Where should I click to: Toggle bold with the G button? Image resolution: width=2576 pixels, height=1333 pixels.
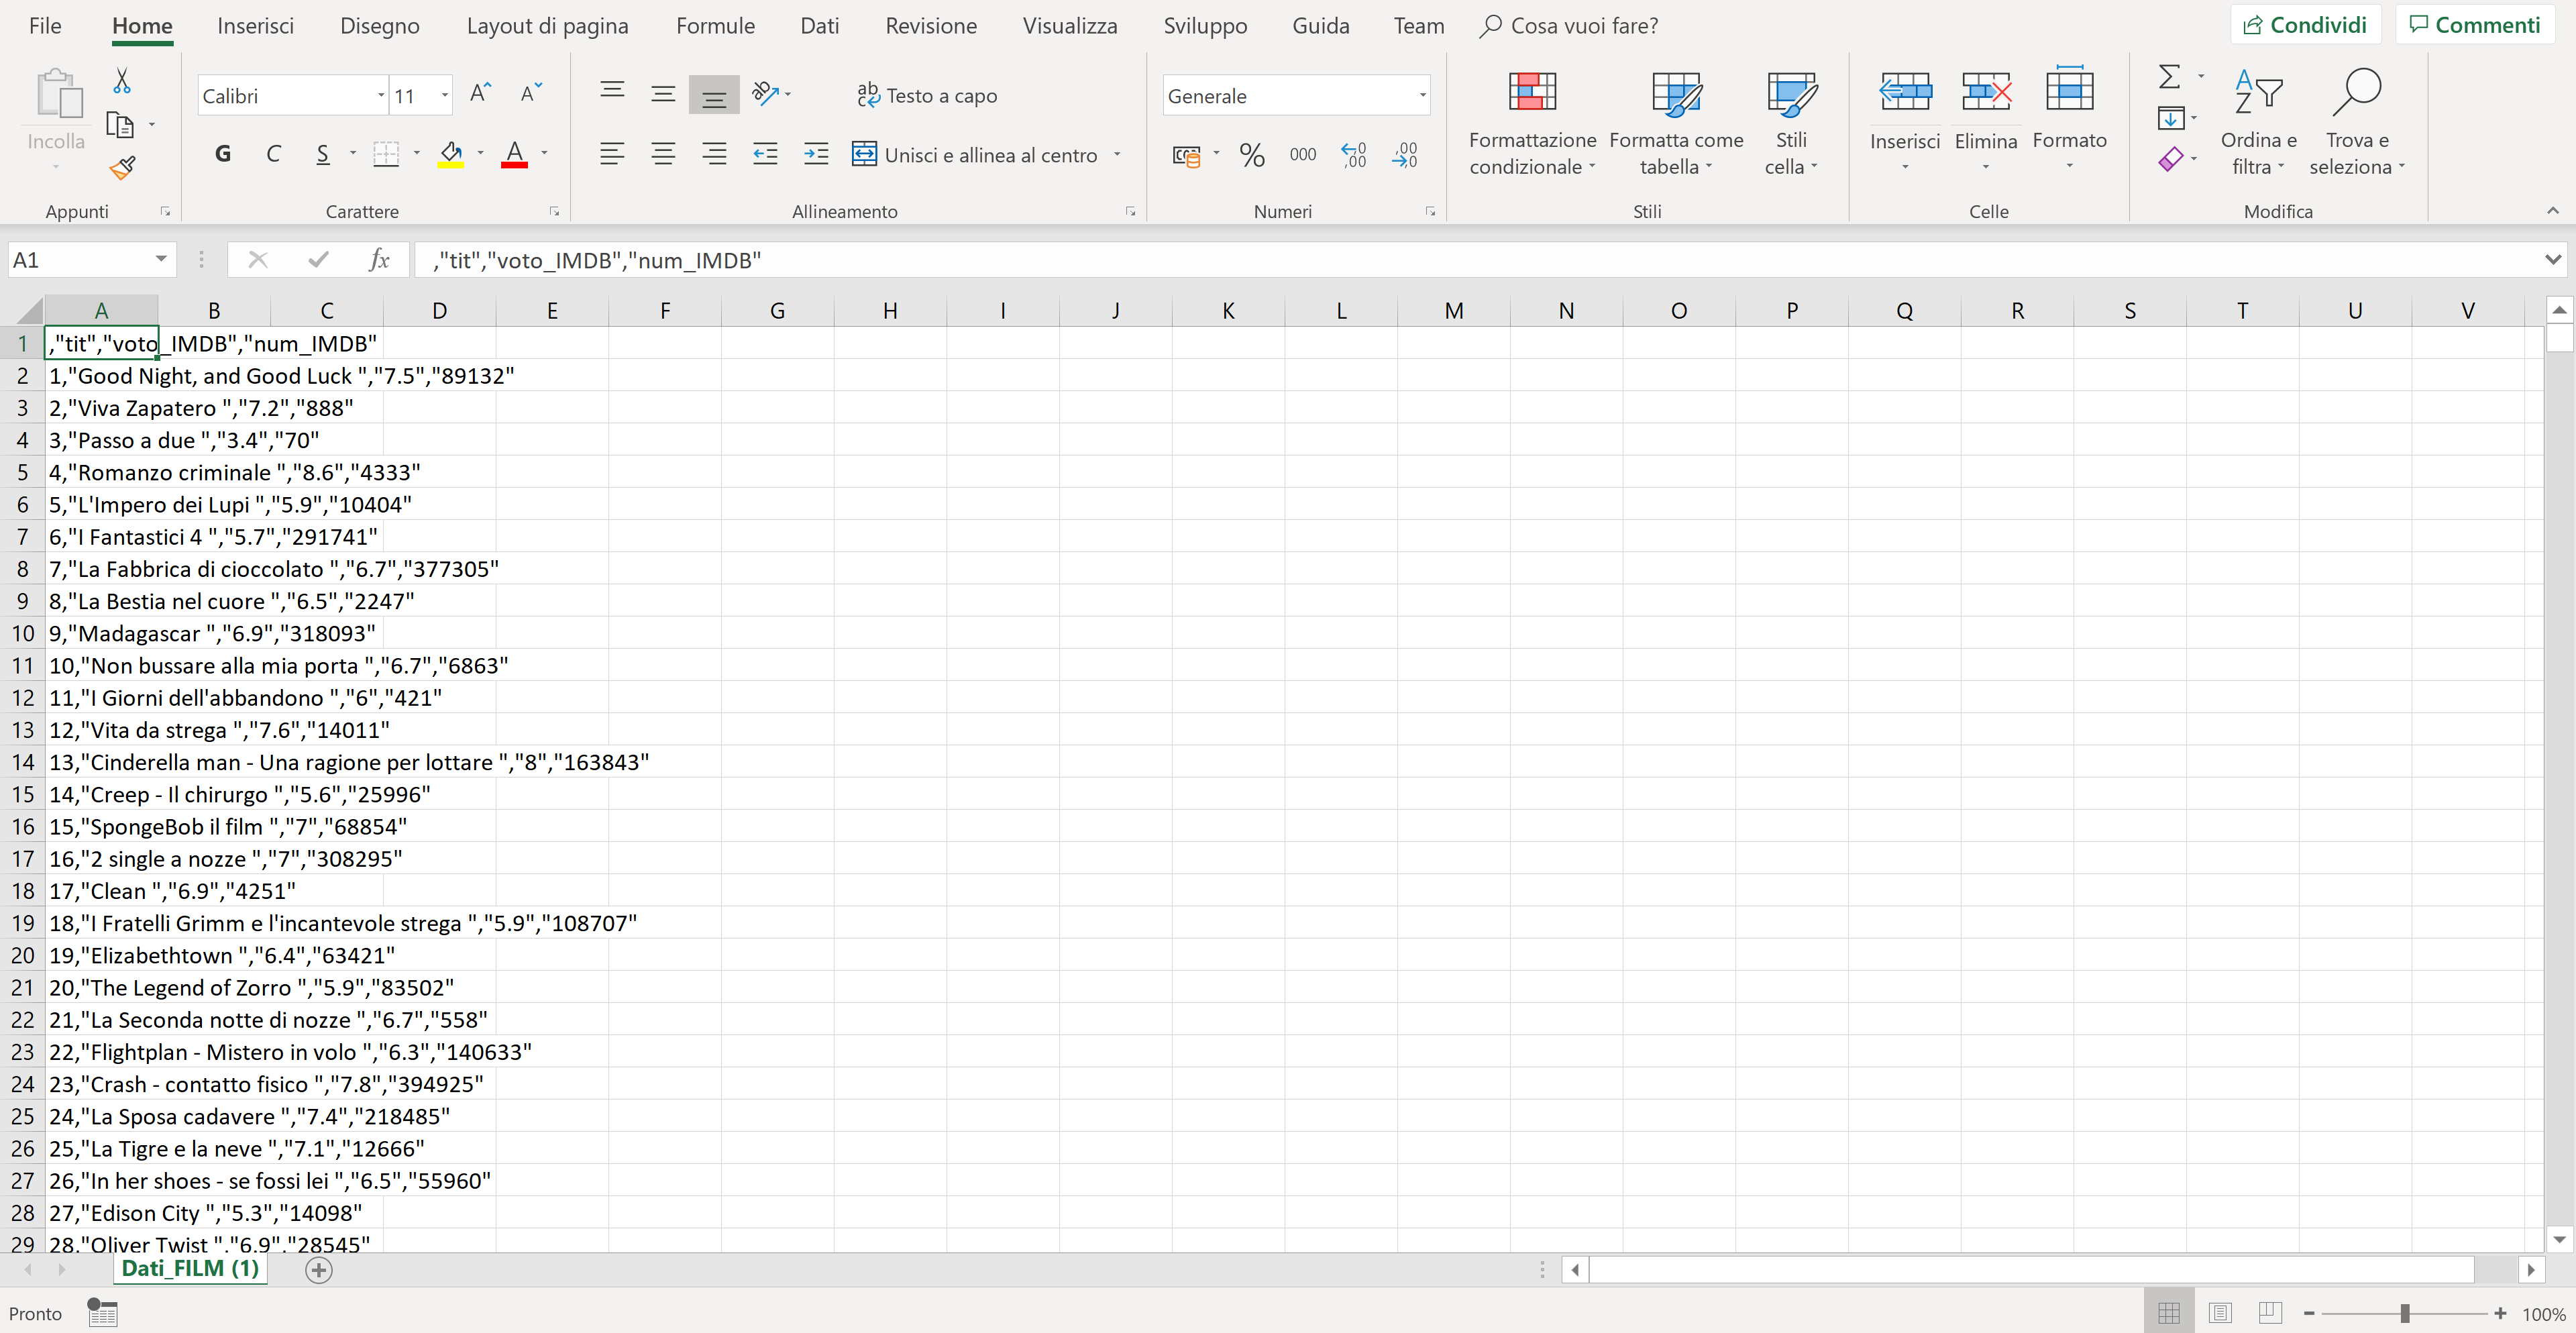click(223, 154)
